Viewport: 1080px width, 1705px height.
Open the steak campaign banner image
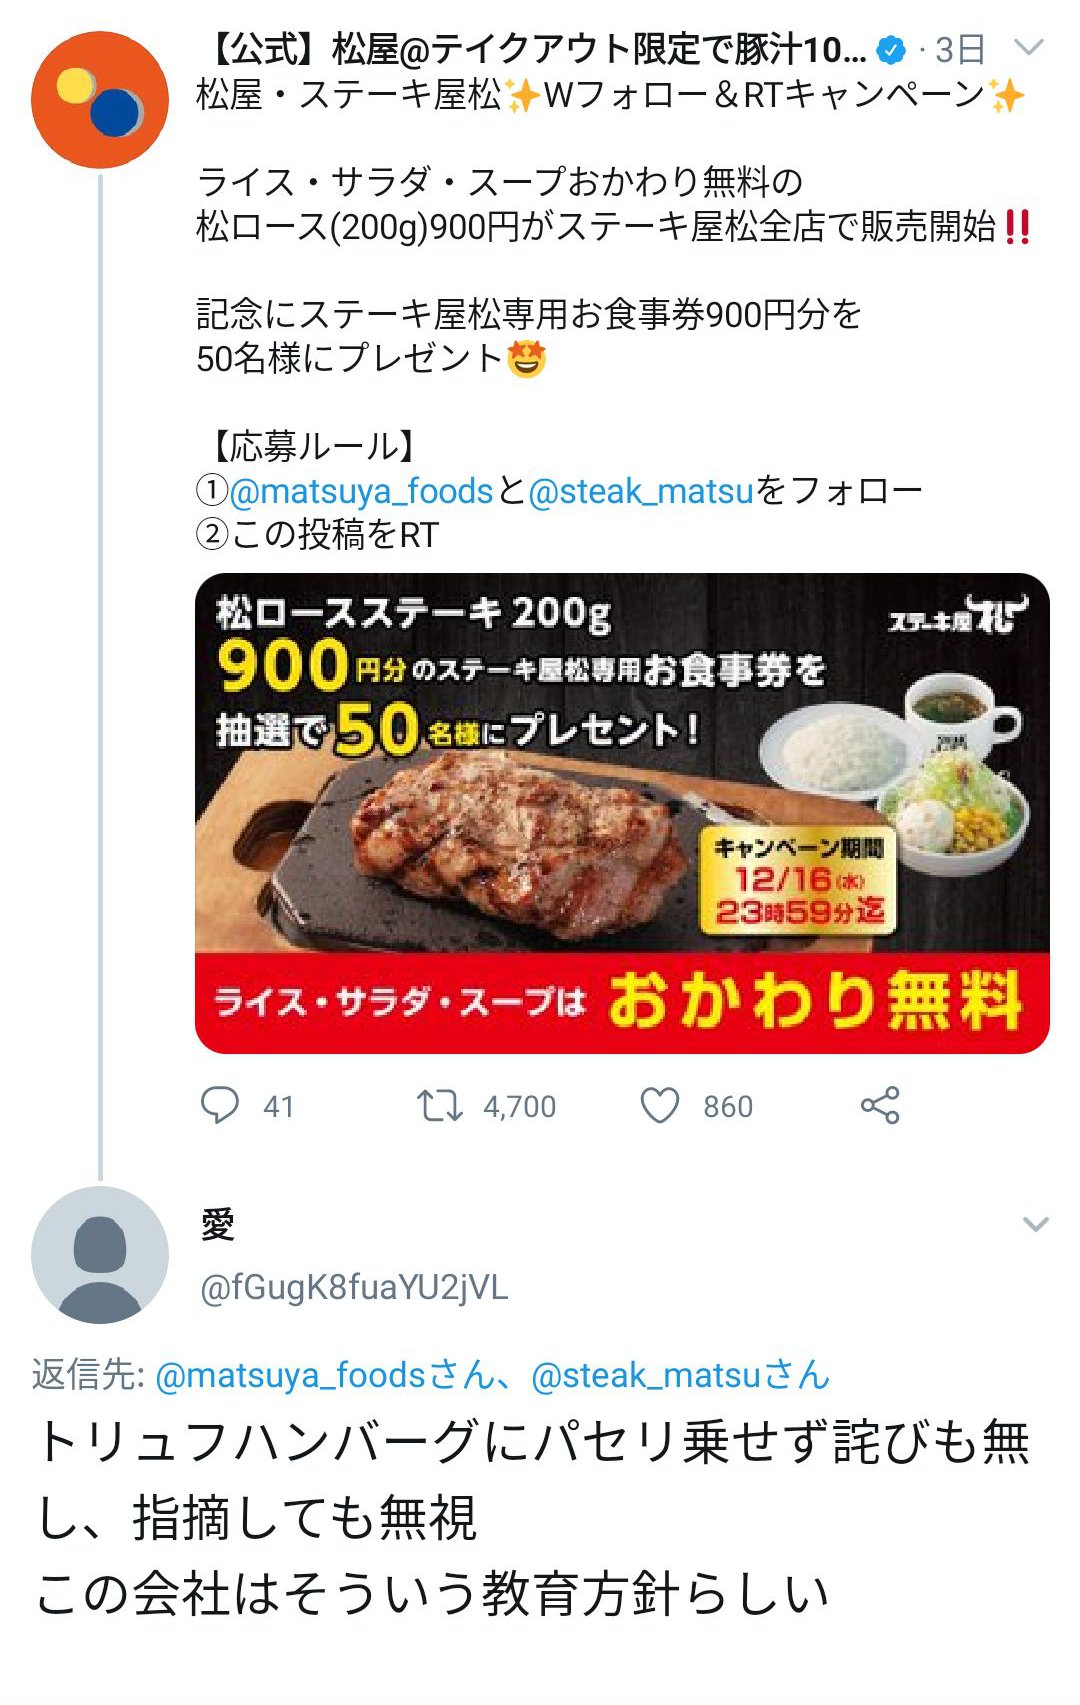622,813
